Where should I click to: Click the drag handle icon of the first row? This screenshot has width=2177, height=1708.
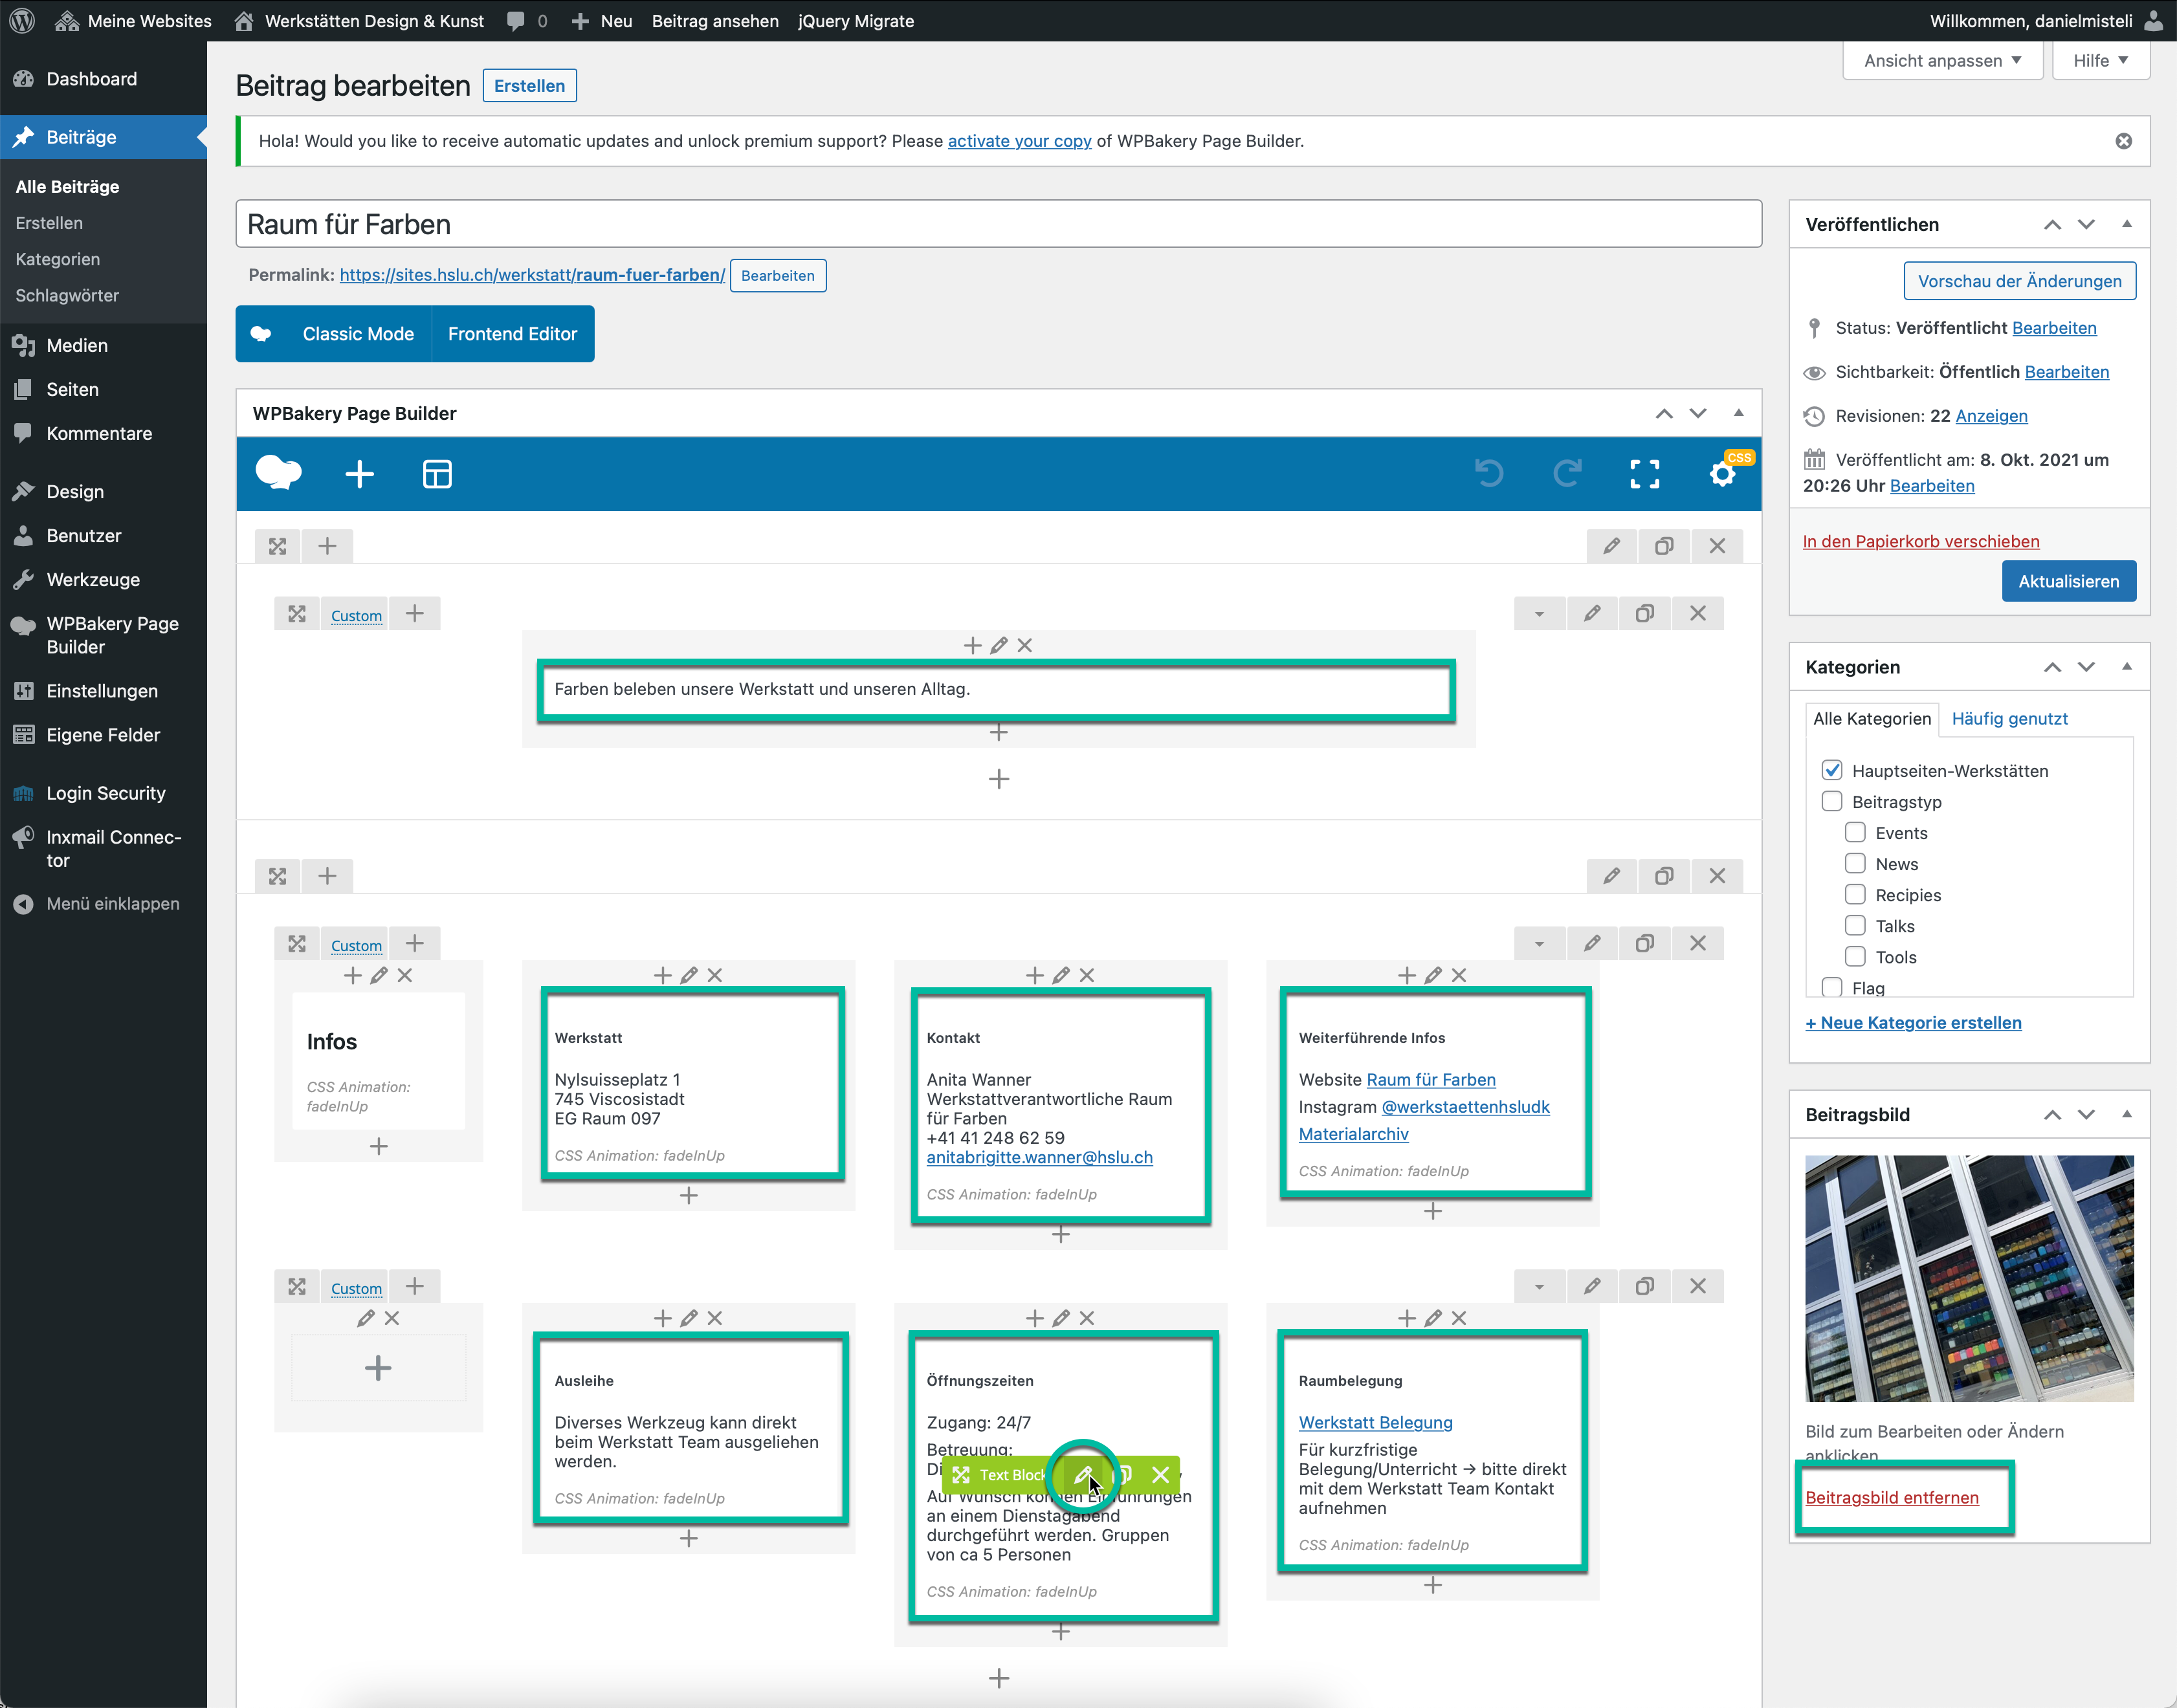277,546
